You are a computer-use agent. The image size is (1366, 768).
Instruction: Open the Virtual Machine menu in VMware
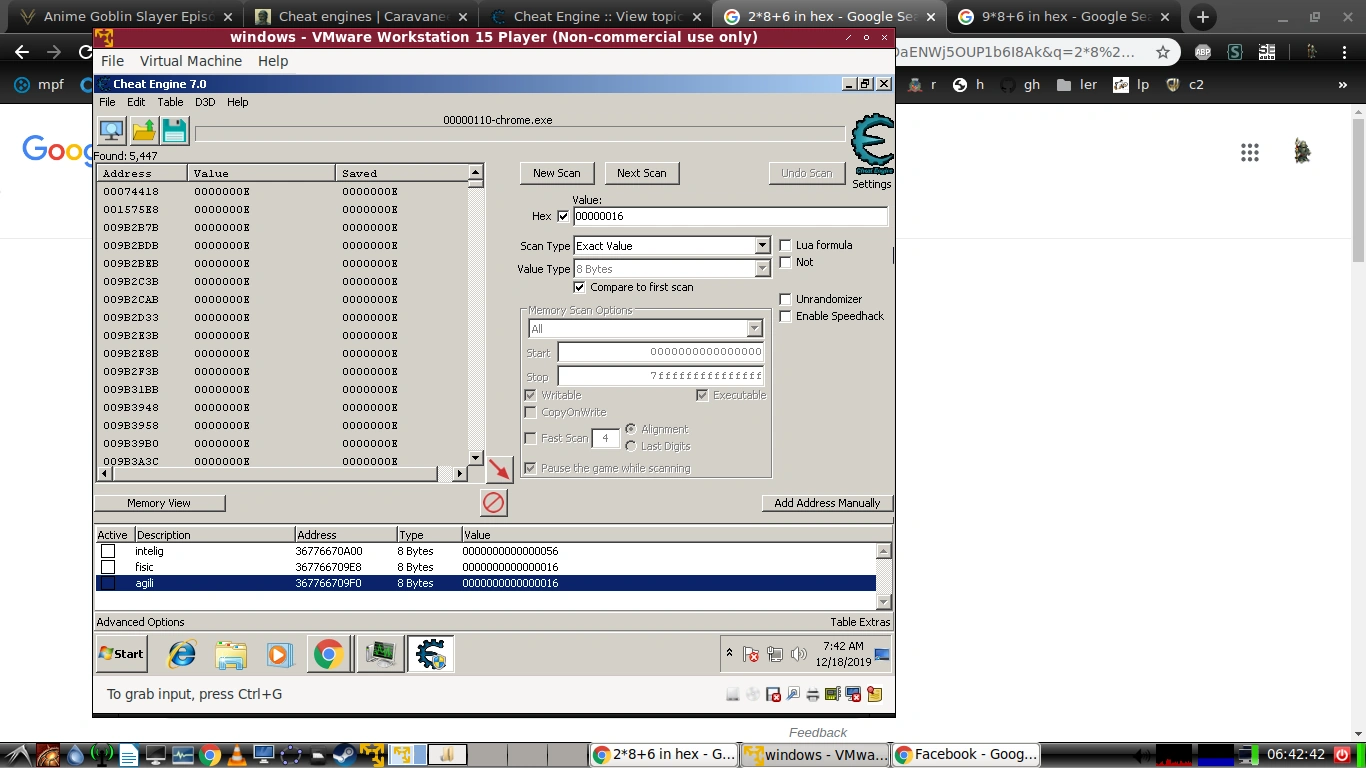(x=190, y=61)
